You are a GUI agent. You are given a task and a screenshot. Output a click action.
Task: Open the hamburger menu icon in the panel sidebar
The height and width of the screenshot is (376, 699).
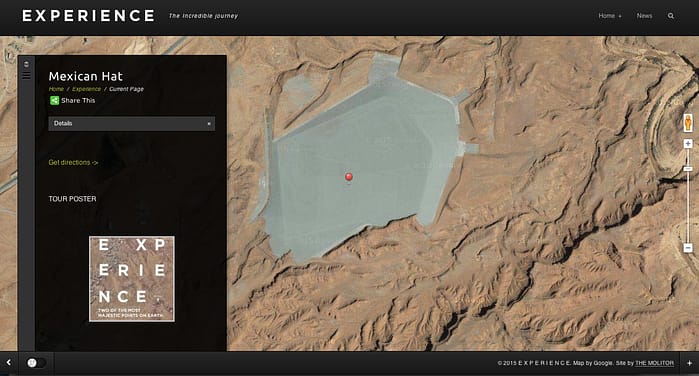point(26,76)
